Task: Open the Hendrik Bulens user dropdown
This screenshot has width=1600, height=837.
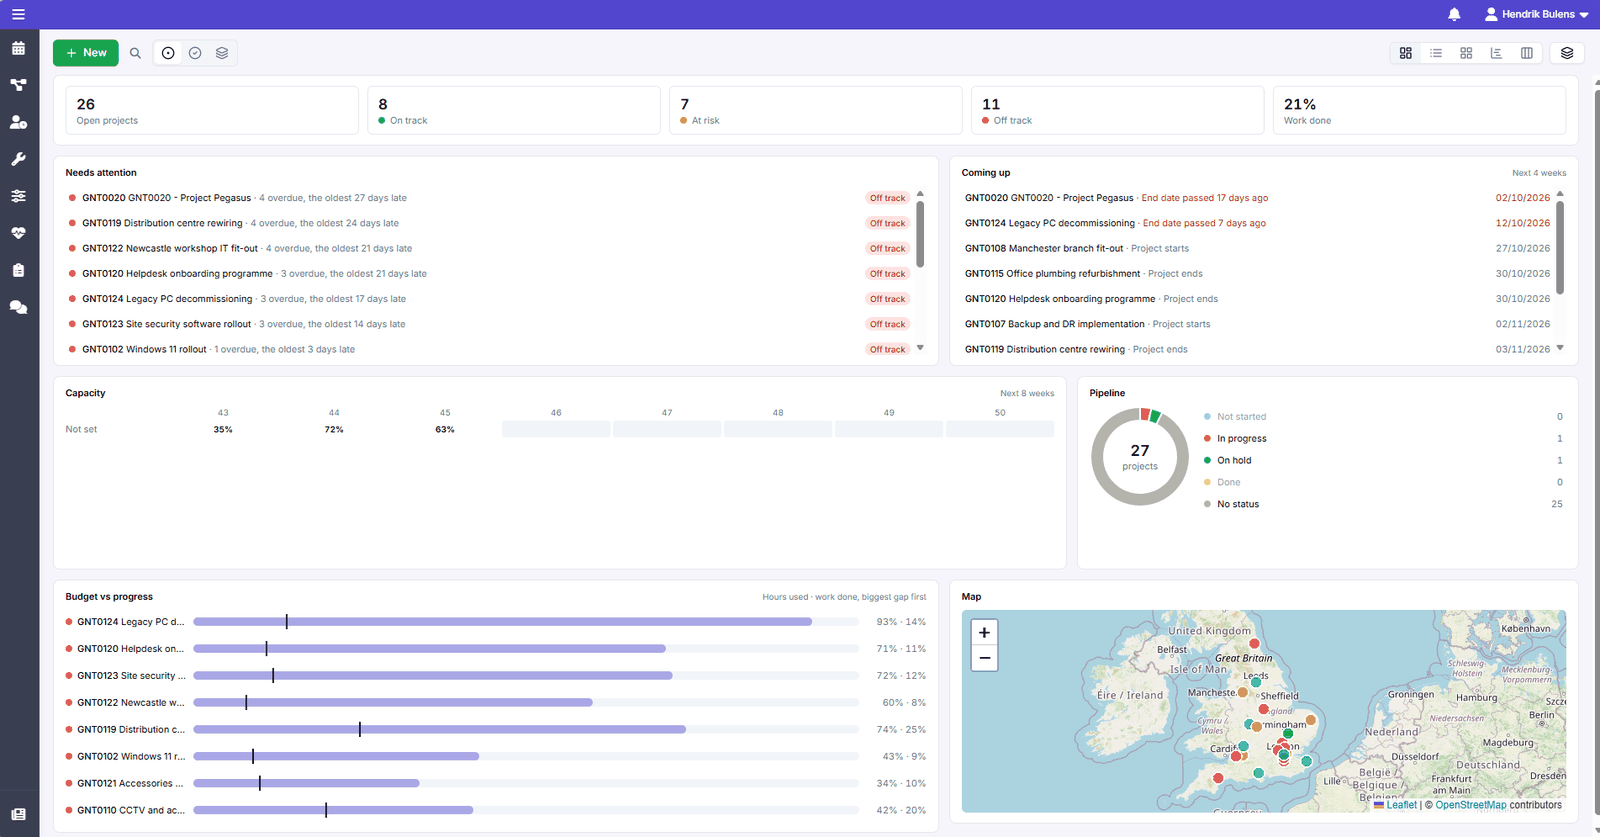Action: [1536, 14]
